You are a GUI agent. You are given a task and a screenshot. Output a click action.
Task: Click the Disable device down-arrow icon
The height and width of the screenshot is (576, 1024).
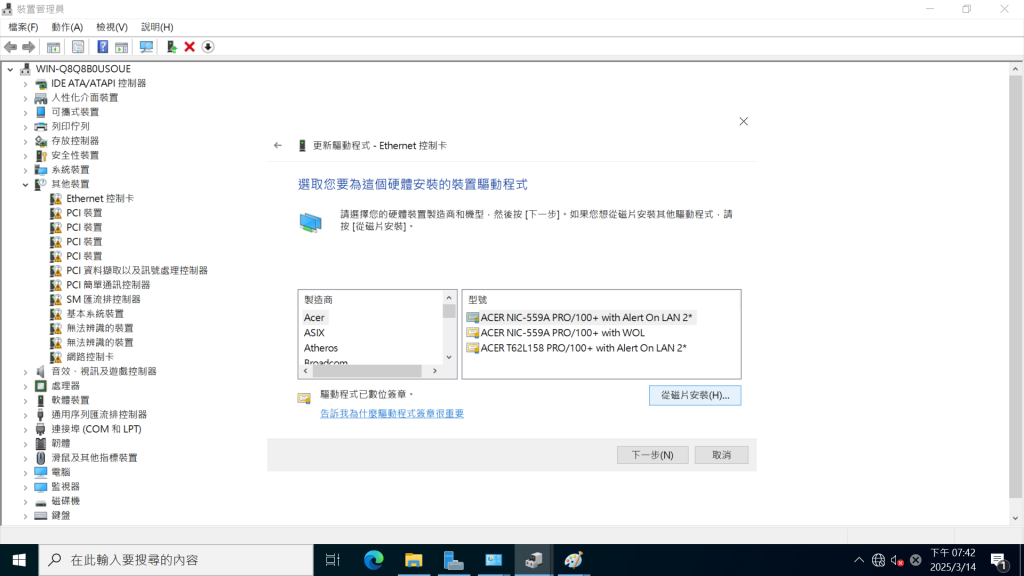[x=208, y=47]
